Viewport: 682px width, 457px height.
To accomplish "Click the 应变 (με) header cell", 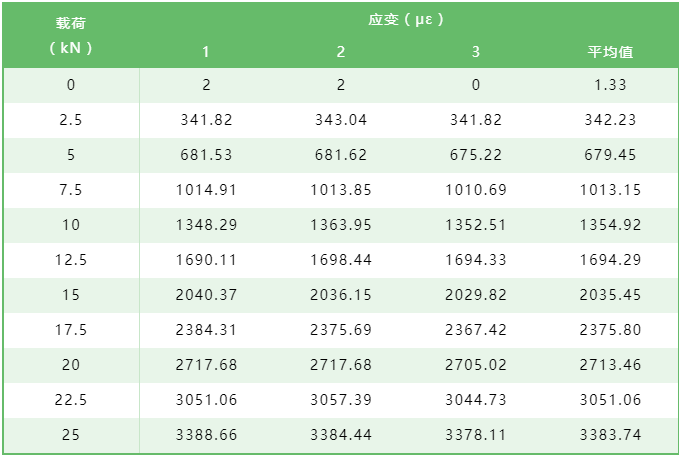I will point(407,19).
